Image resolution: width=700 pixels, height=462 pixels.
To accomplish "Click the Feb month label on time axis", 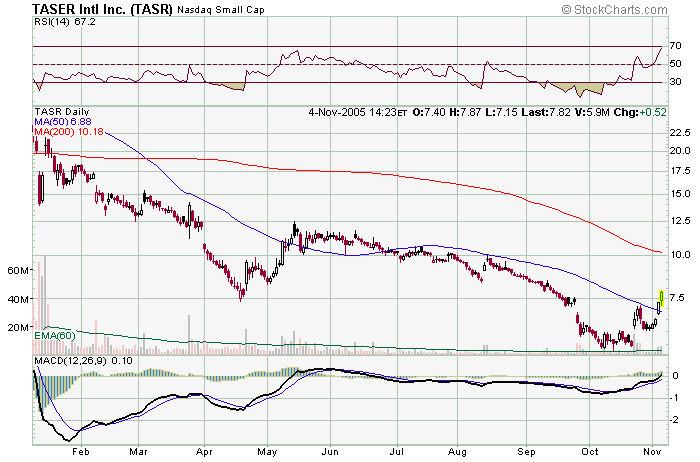I will coord(81,452).
